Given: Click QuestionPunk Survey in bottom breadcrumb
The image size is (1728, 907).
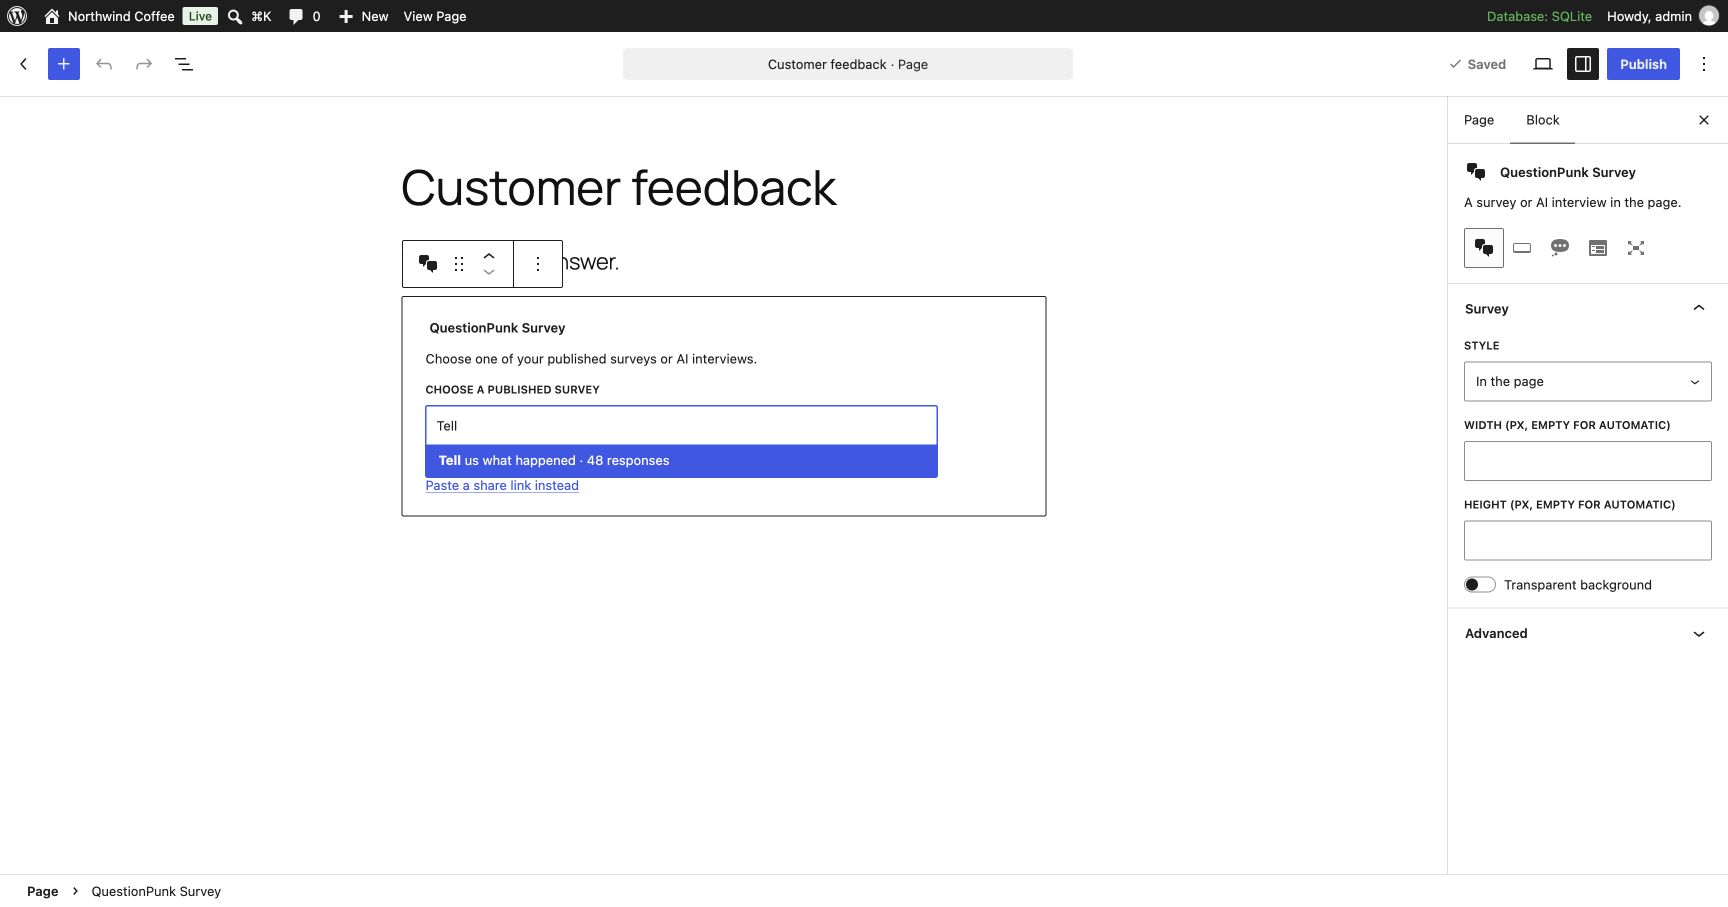Looking at the screenshot, I should 156,891.
